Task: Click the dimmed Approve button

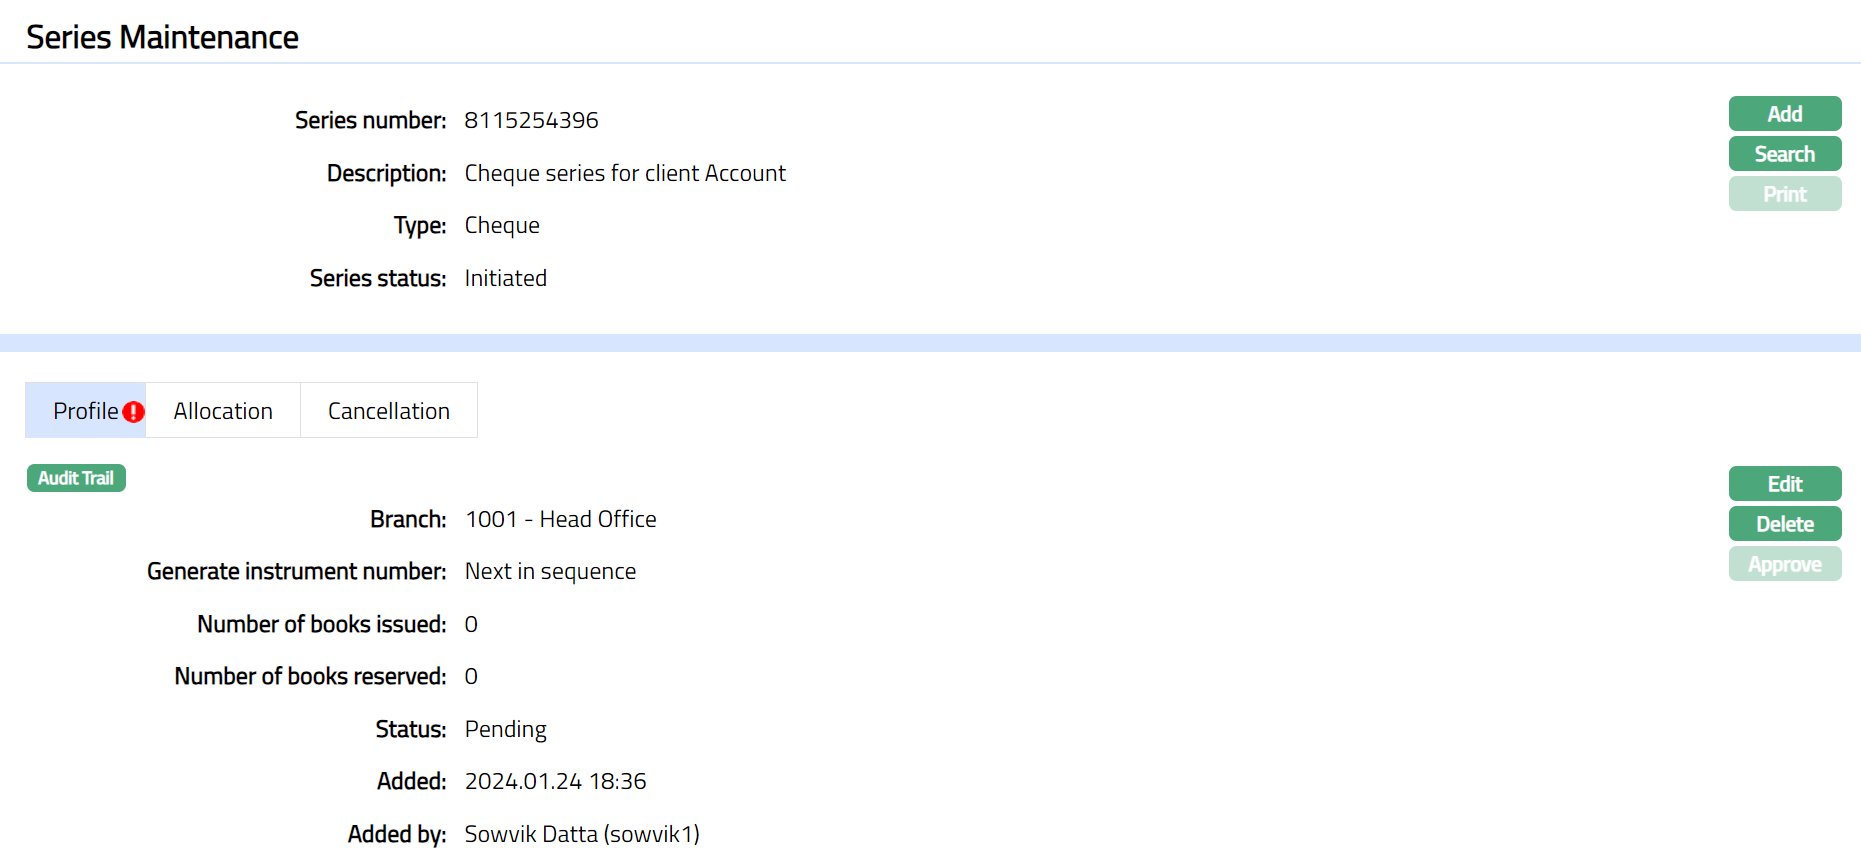Action: pos(1784,564)
